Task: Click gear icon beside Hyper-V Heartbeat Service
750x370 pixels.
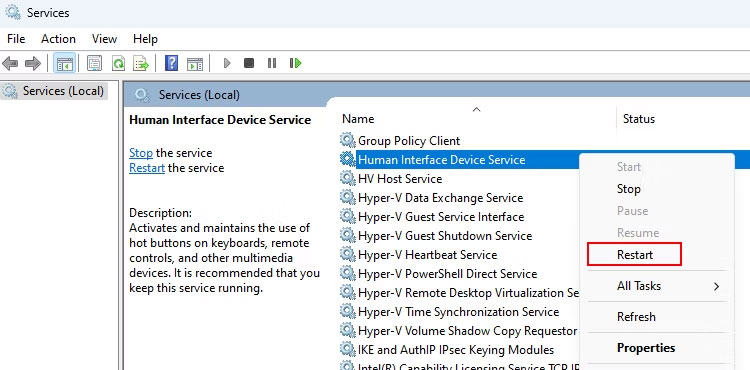Action: (x=348, y=255)
